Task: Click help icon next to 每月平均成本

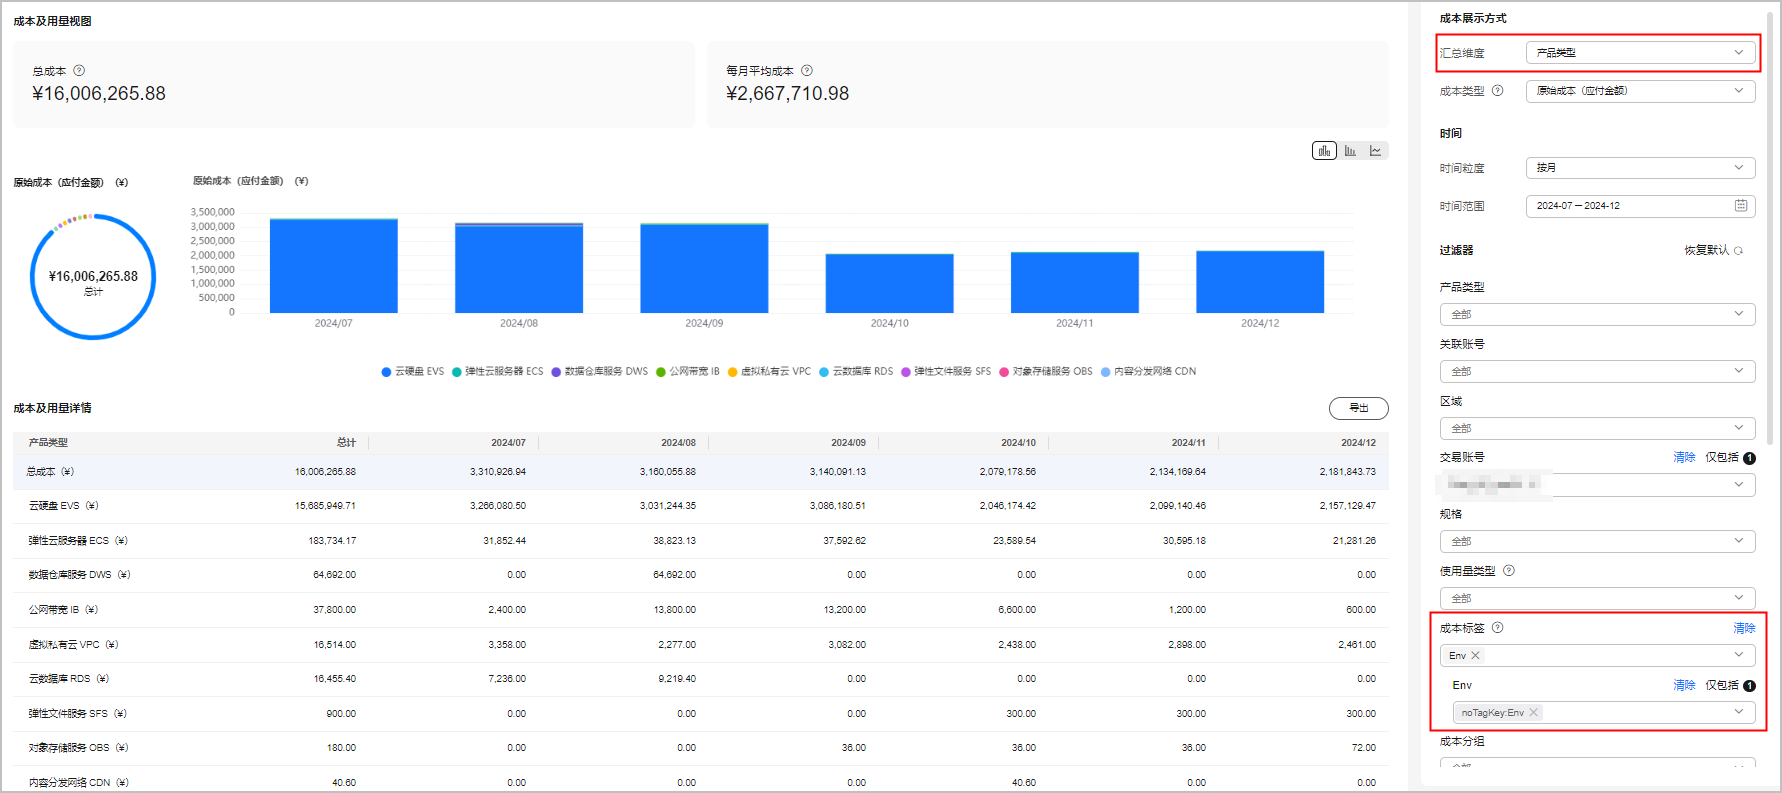Action: pyautogui.click(x=807, y=71)
